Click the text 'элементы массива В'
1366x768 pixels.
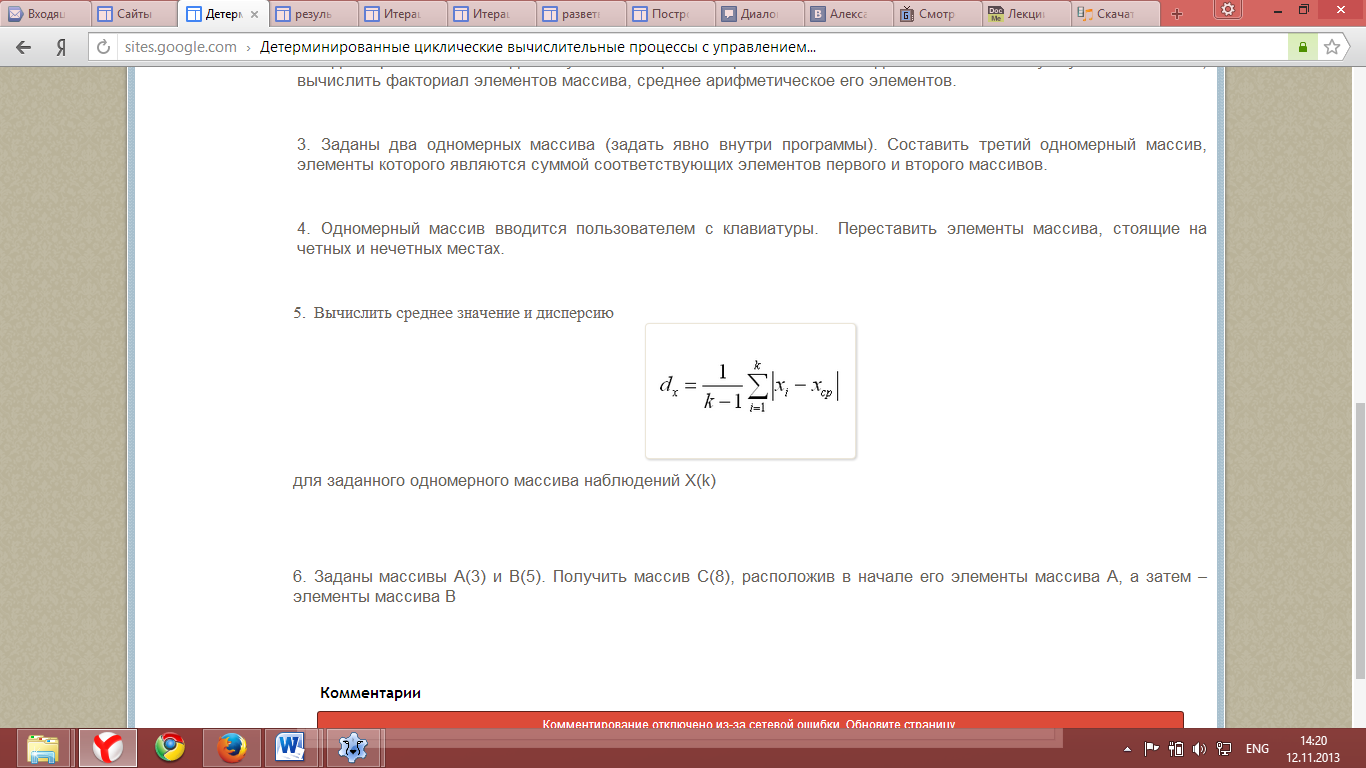pos(374,597)
